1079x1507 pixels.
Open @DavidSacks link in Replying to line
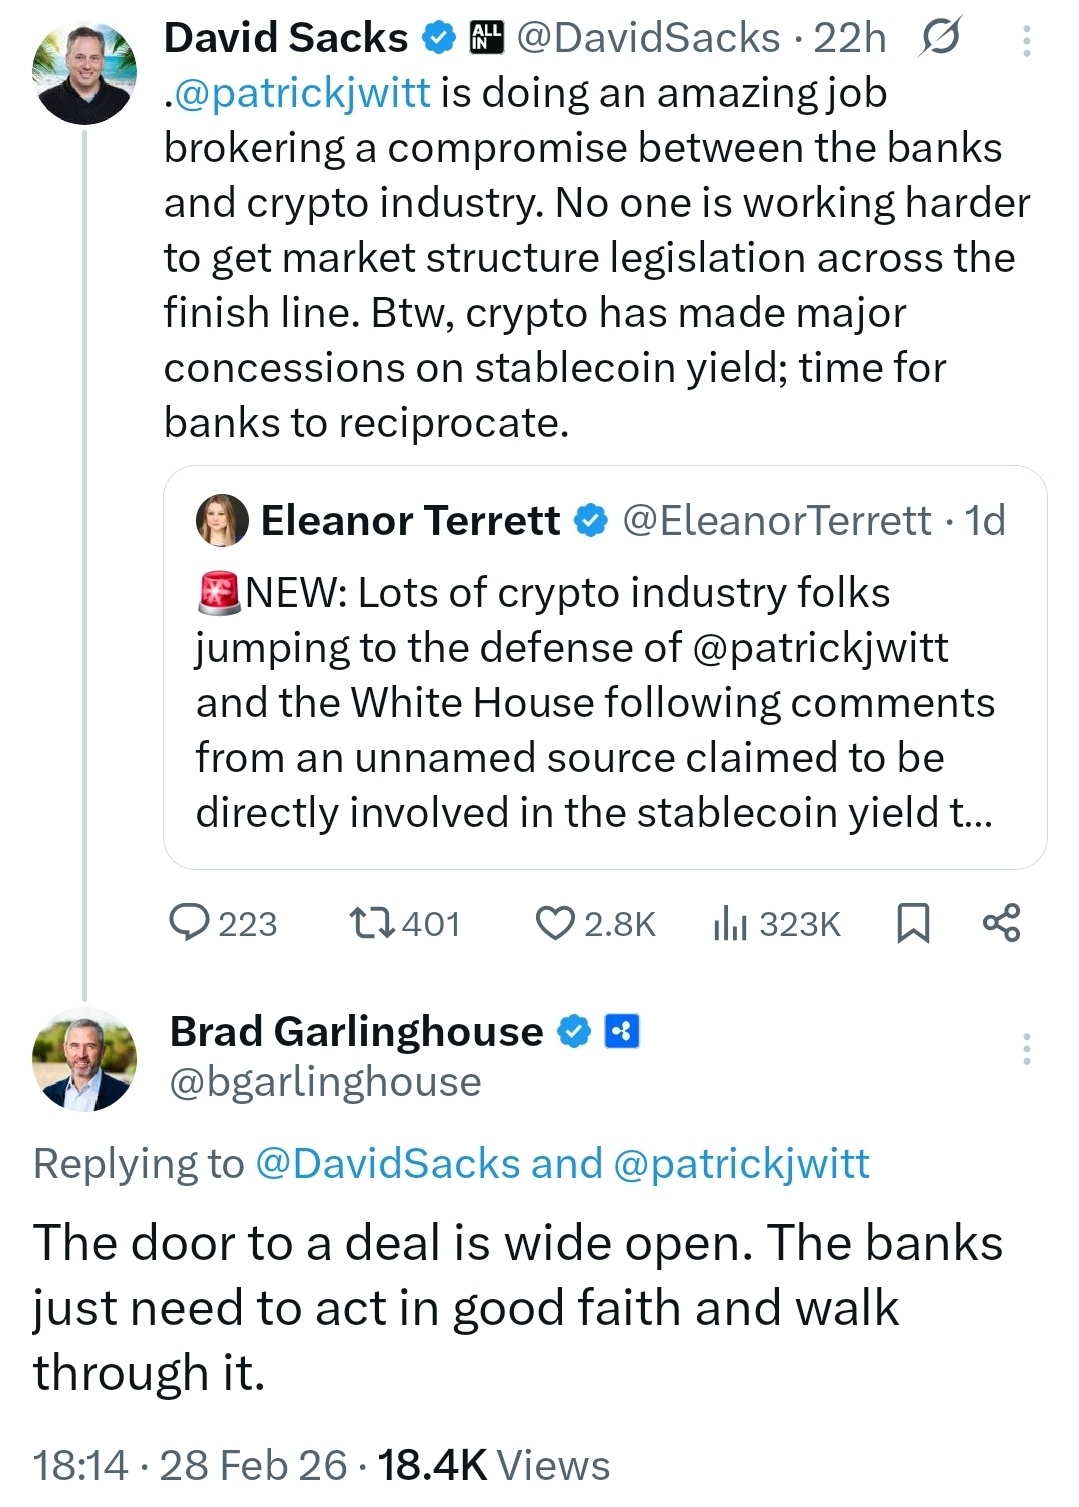tap(388, 1164)
